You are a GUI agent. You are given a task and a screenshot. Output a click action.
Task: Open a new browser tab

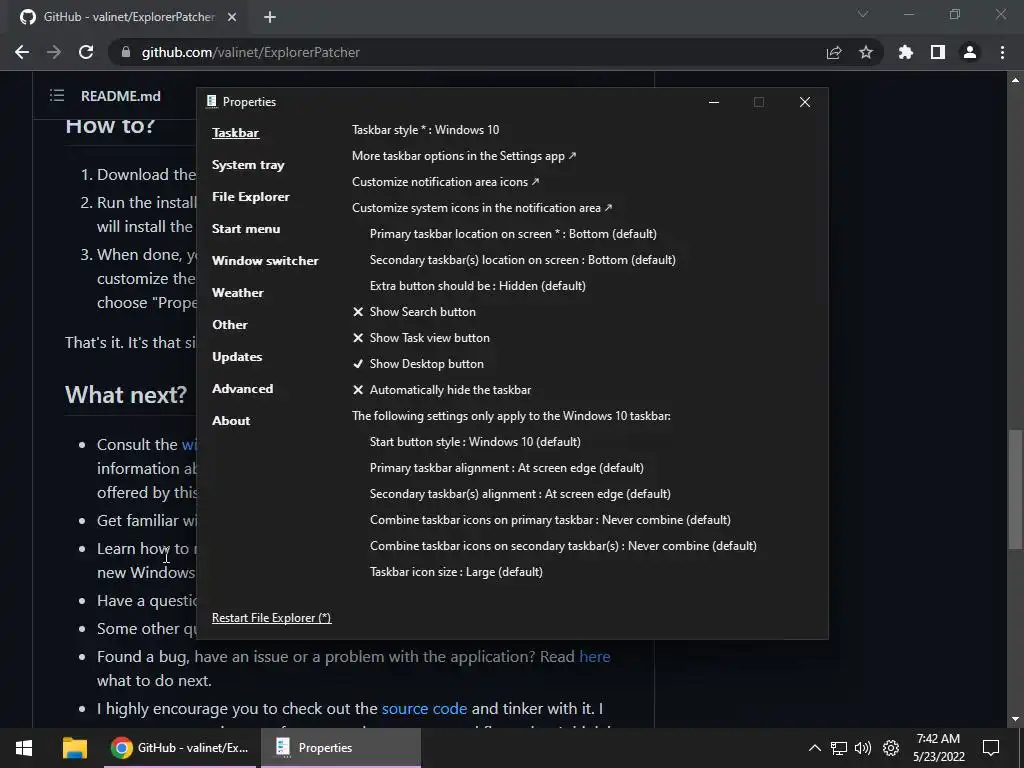click(270, 17)
